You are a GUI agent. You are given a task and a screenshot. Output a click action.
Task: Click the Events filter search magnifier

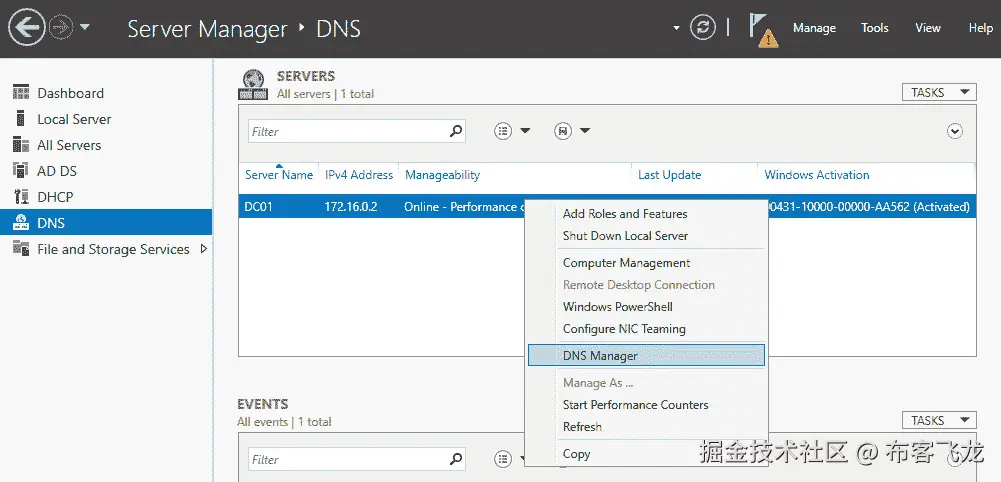point(456,460)
